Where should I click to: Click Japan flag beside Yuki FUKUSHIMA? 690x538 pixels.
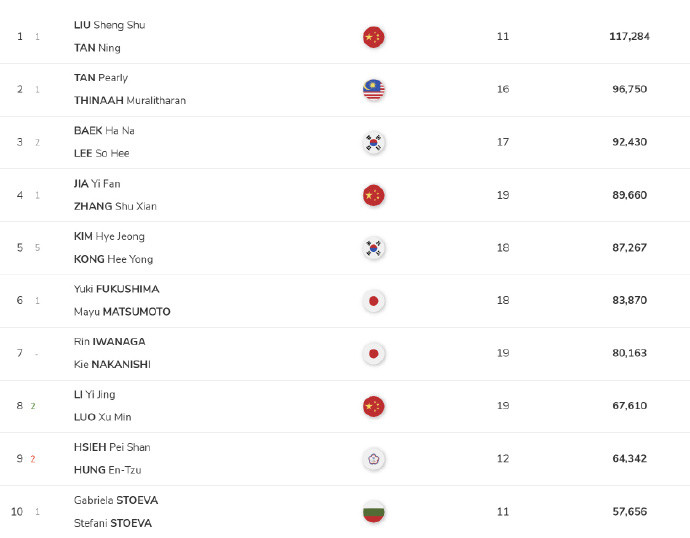point(373,300)
